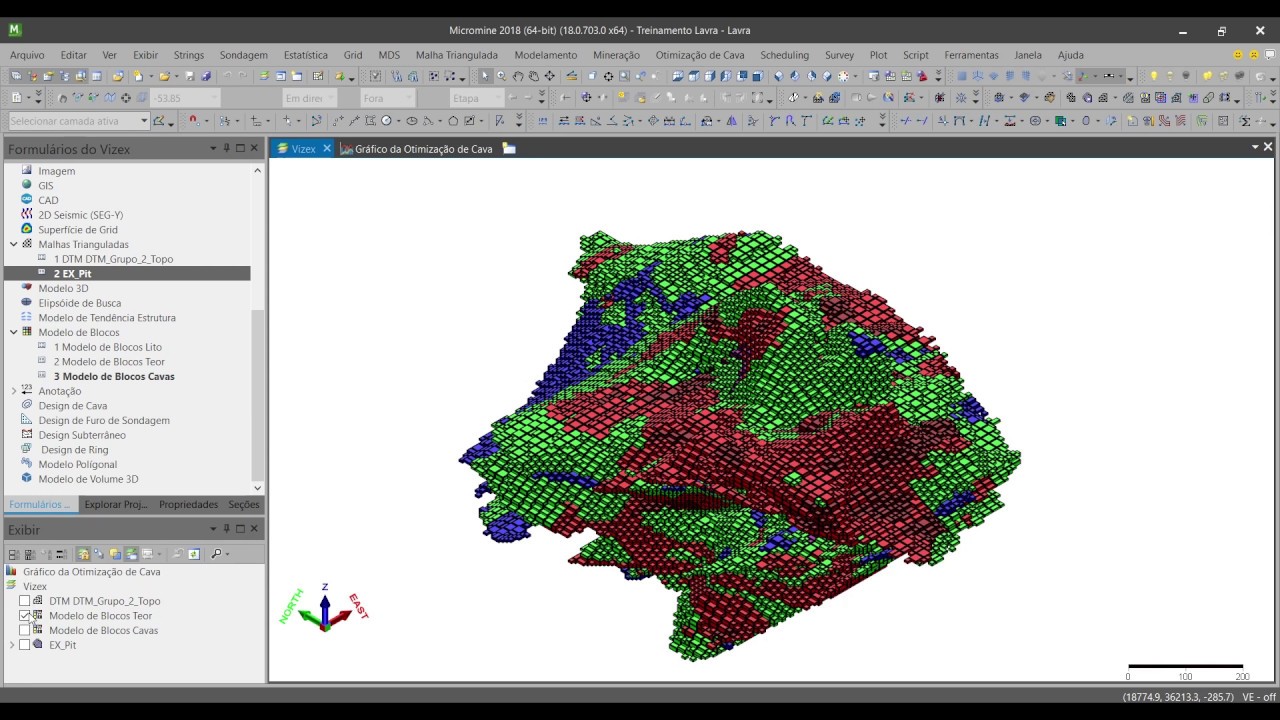This screenshot has width=1280, height=720.
Task: Click the Micromine app logo icon
Action: pyautogui.click(x=15, y=30)
